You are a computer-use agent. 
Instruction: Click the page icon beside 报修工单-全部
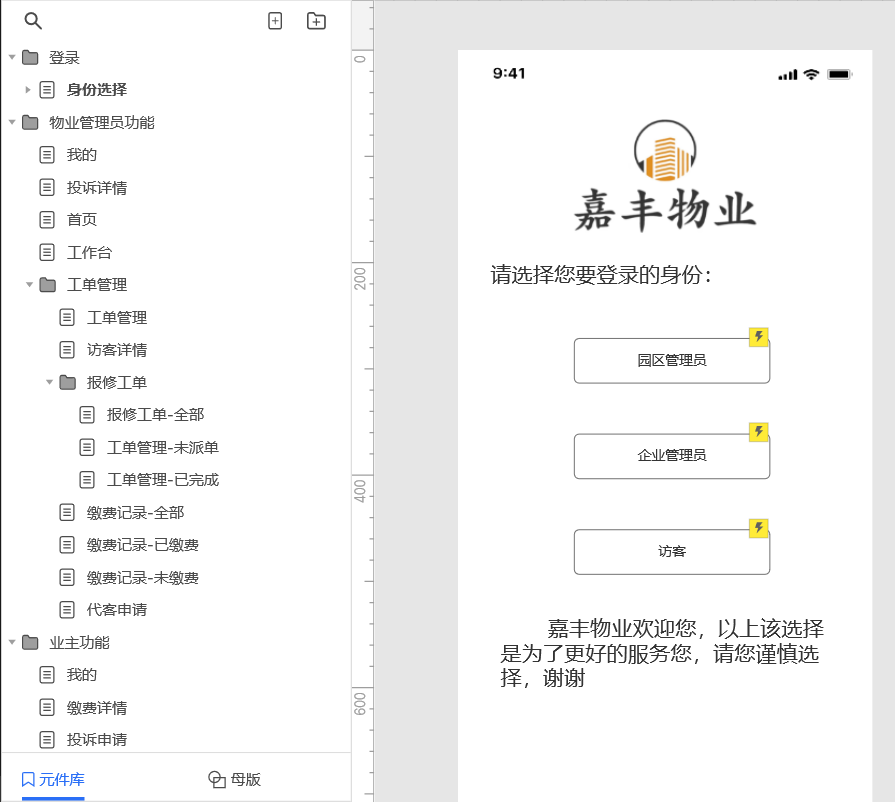pos(87,414)
